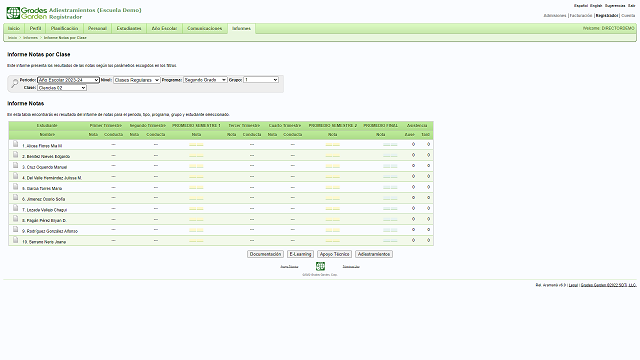The image size is (640, 360).
Task: Select the Estudiantes tab
Action: pyautogui.click(x=129, y=29)
